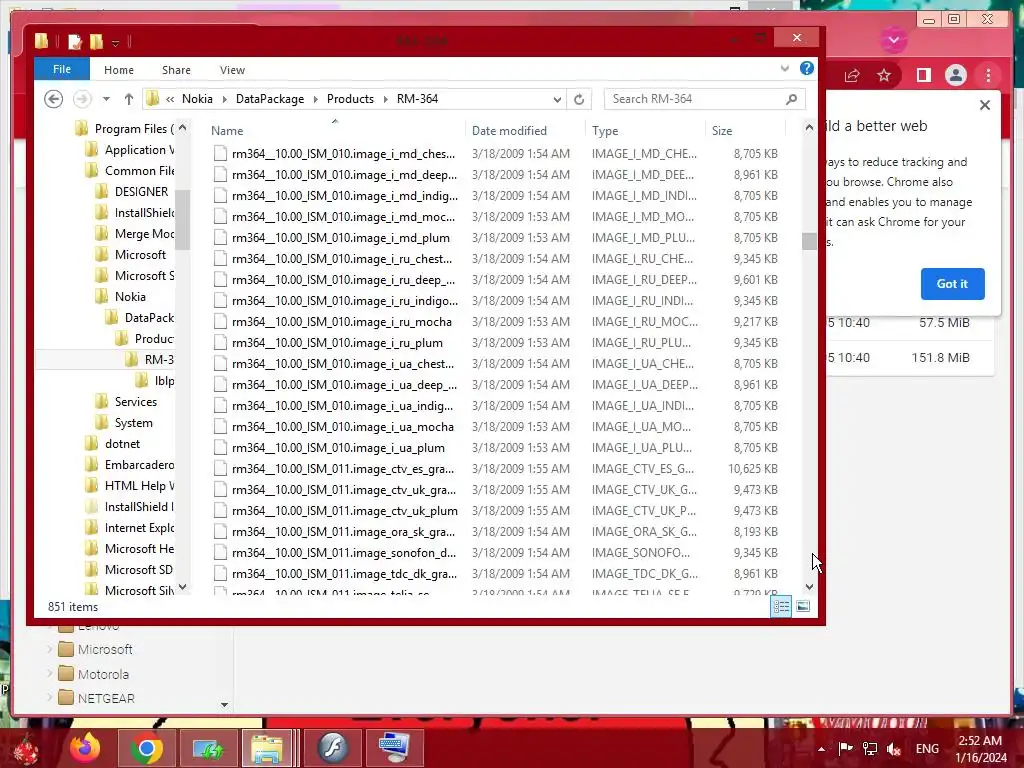Screen dimensions: 1024x768
Task: Open Firefox from the taskbar
Action: 85,748
